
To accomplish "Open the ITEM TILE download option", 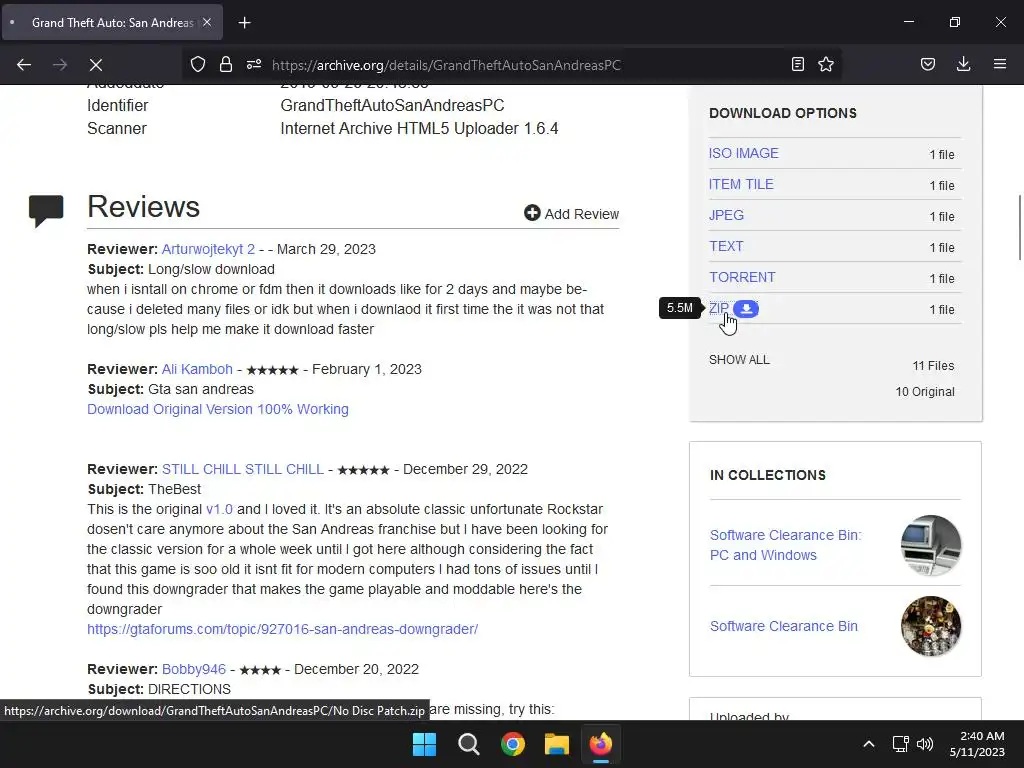I will pyautogui.click(x=741, y=184).
